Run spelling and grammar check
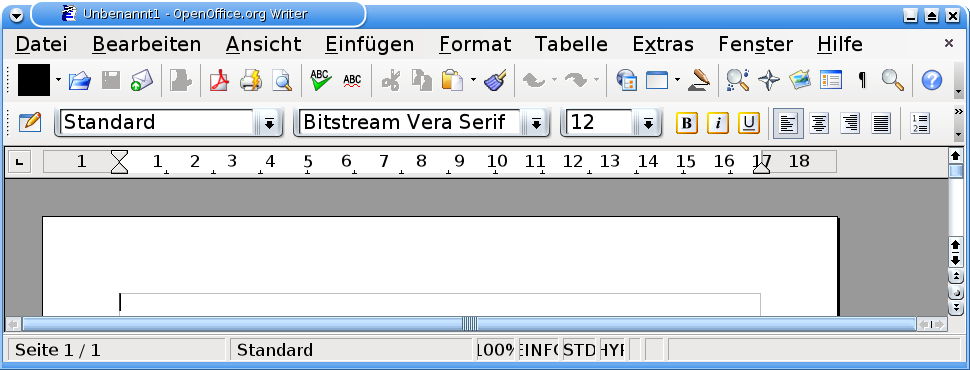The width and height of the screenshot is (970, 370). coord(320,80)
